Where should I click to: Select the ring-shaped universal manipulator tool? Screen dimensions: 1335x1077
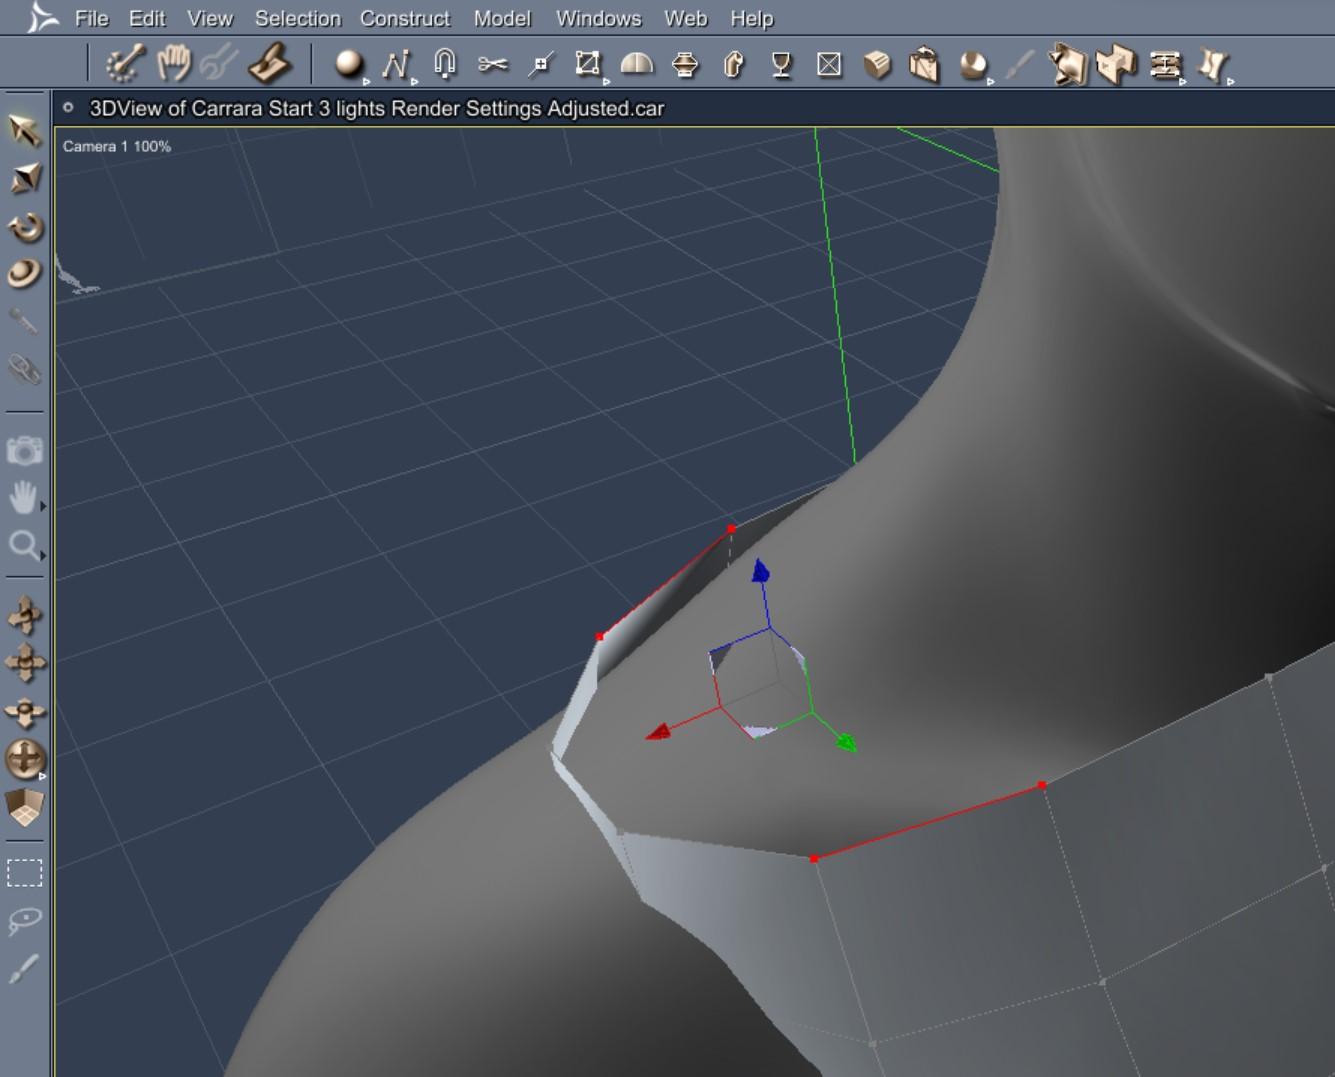tap(25, 273)
